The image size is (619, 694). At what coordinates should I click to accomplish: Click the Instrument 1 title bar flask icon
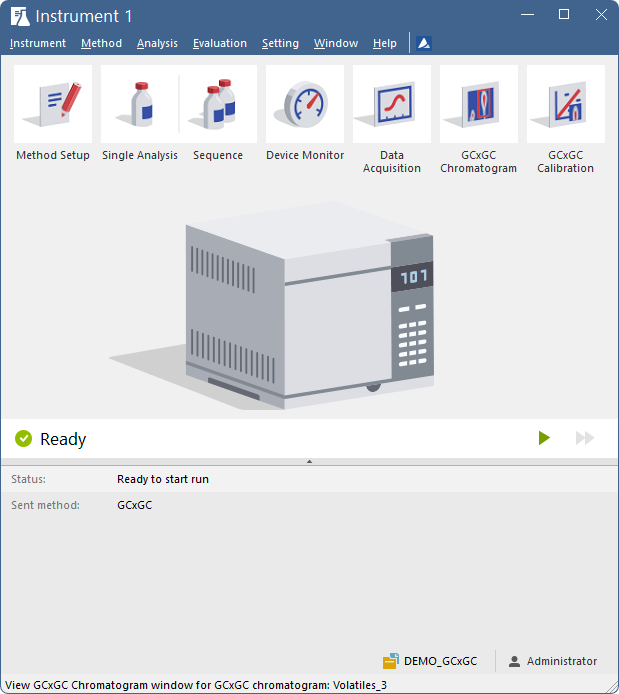(x=20, y=16)
